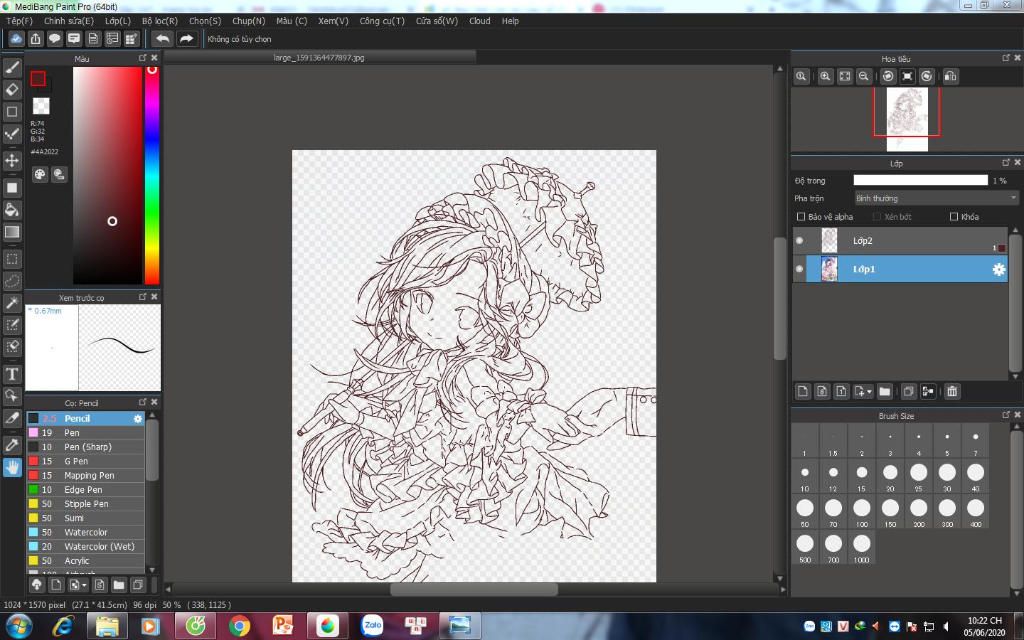Image resolution: width=1024 pixels, height=640 pixels.
Task: Open the Cloud menu
Action: click(479, 21)
